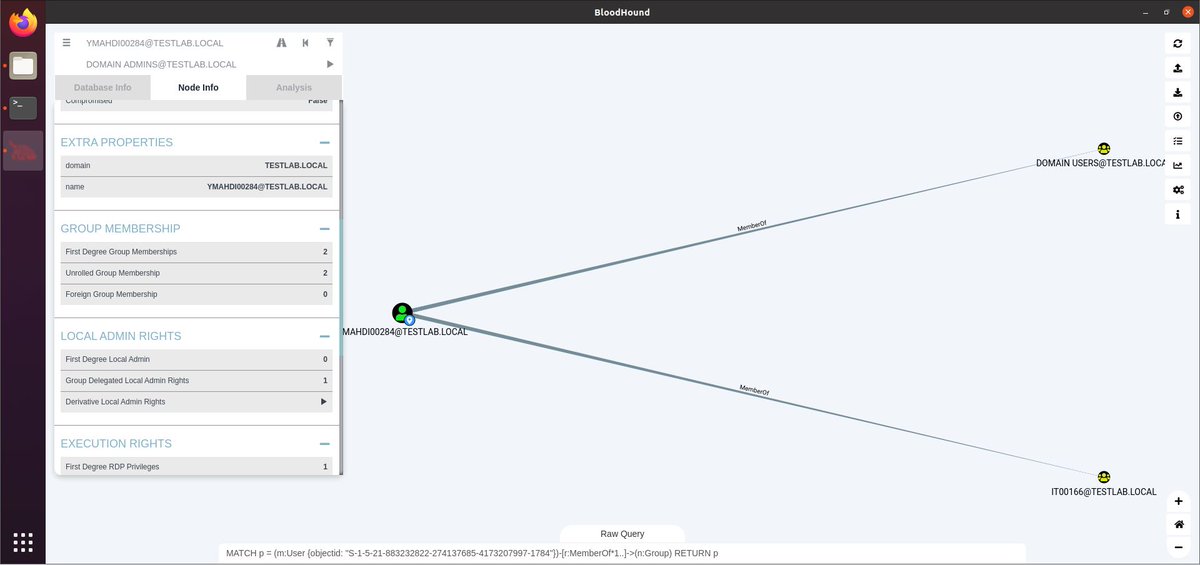Zoom out with the minus icon

1178,547
